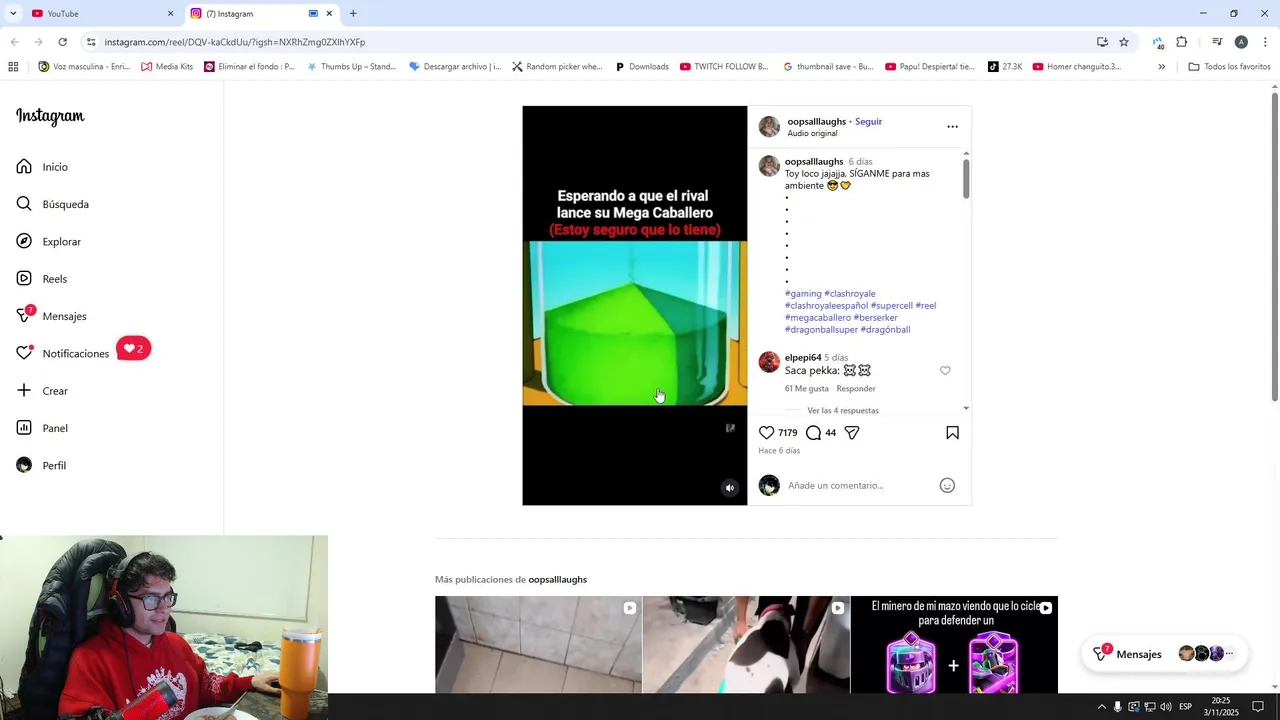Open 'Audio original' link
This screenshot has width=1280, height=720.
pos(812,133)
